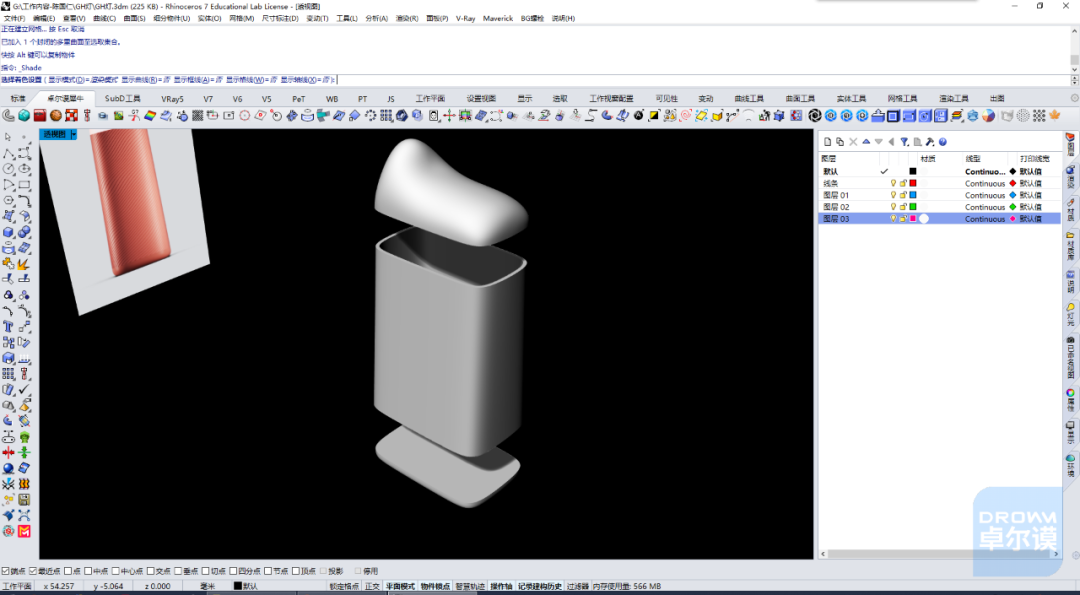This screenshot has height=595, width=1080.
Task: Toggle 正交 ortho in status bar
Action: tap(372, 586)
